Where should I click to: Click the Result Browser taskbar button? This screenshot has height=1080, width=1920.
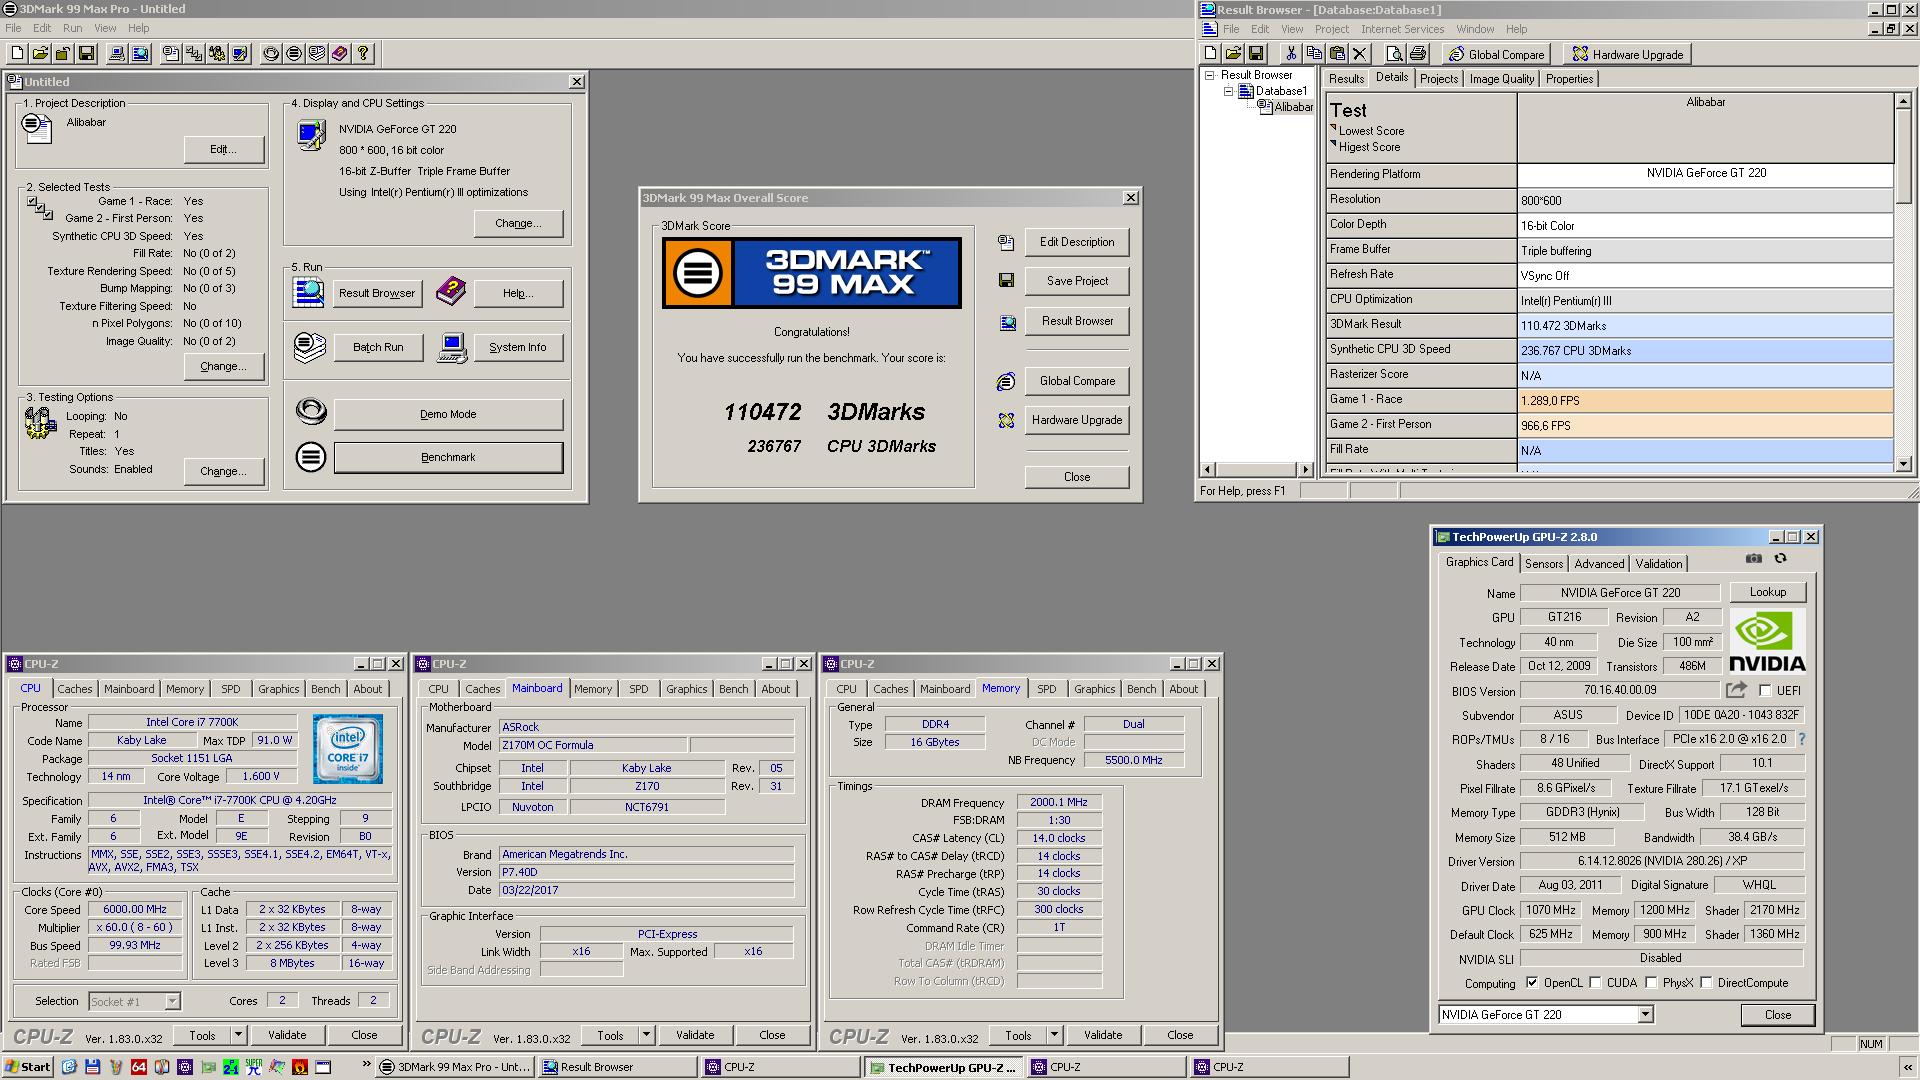point(617,1067)
